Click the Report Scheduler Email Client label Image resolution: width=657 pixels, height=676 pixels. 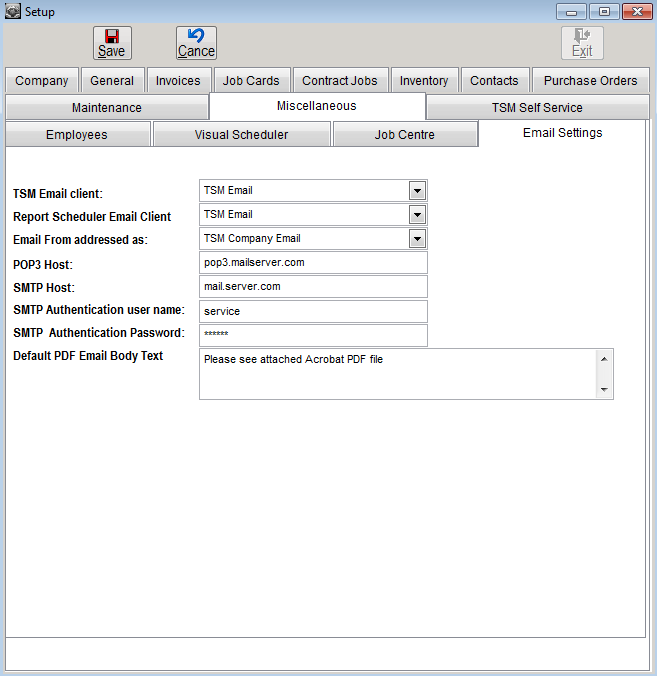[x=92, y=216]
